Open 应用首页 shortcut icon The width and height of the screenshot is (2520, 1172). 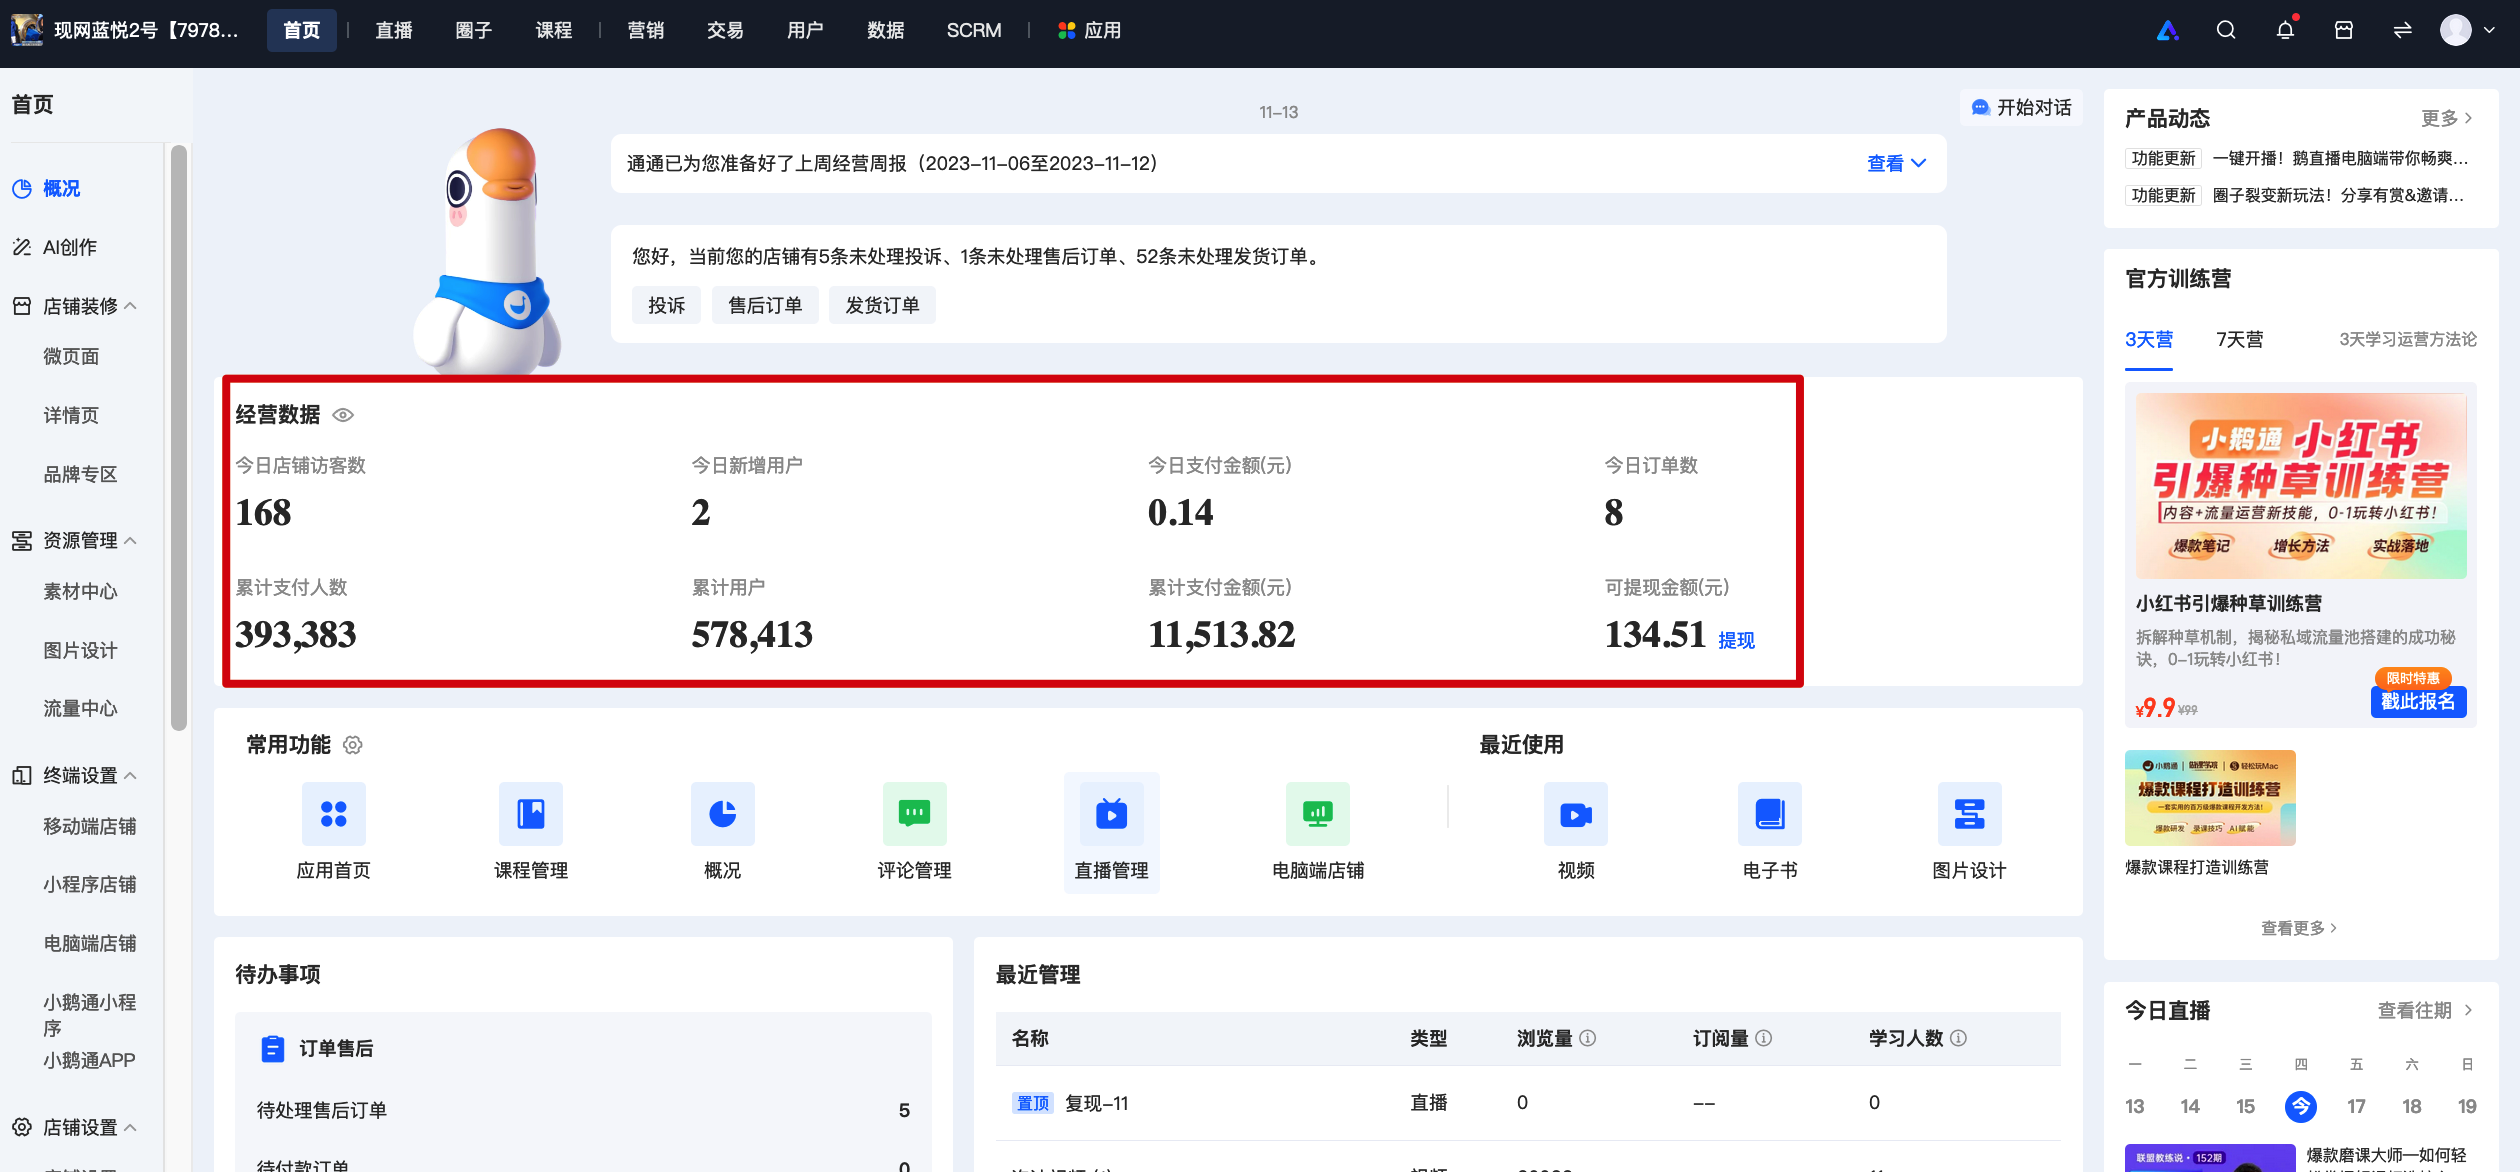coord(333,814)
